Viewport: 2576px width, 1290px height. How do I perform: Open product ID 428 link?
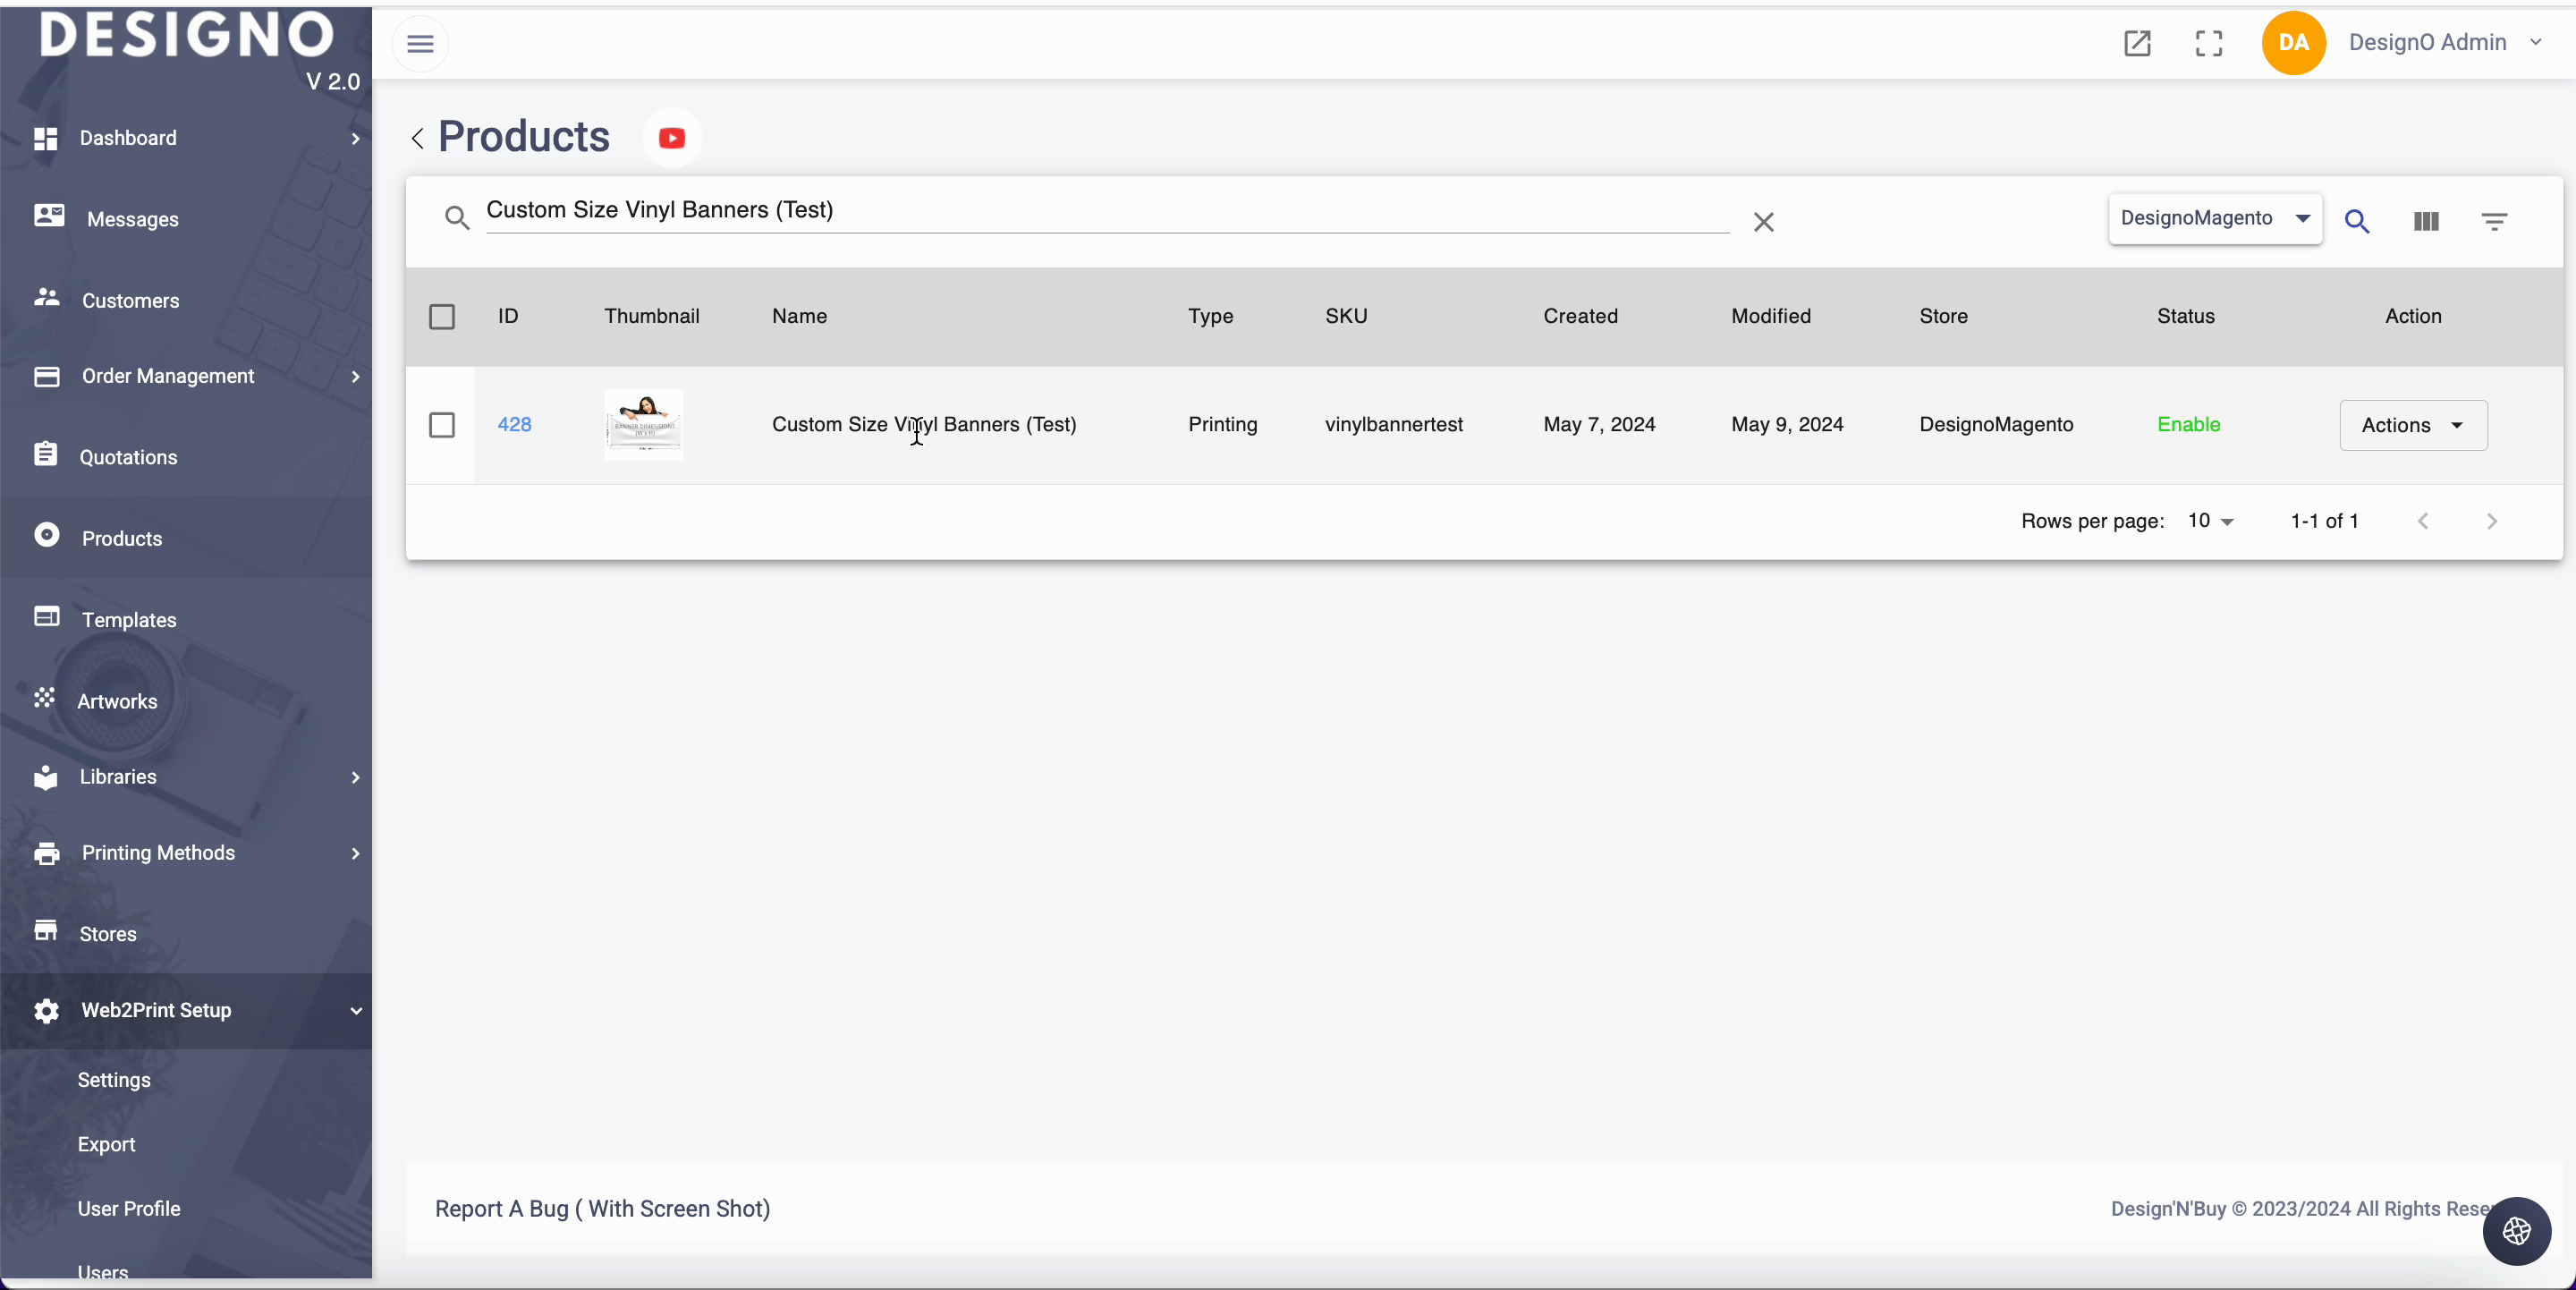click(514, 424)
